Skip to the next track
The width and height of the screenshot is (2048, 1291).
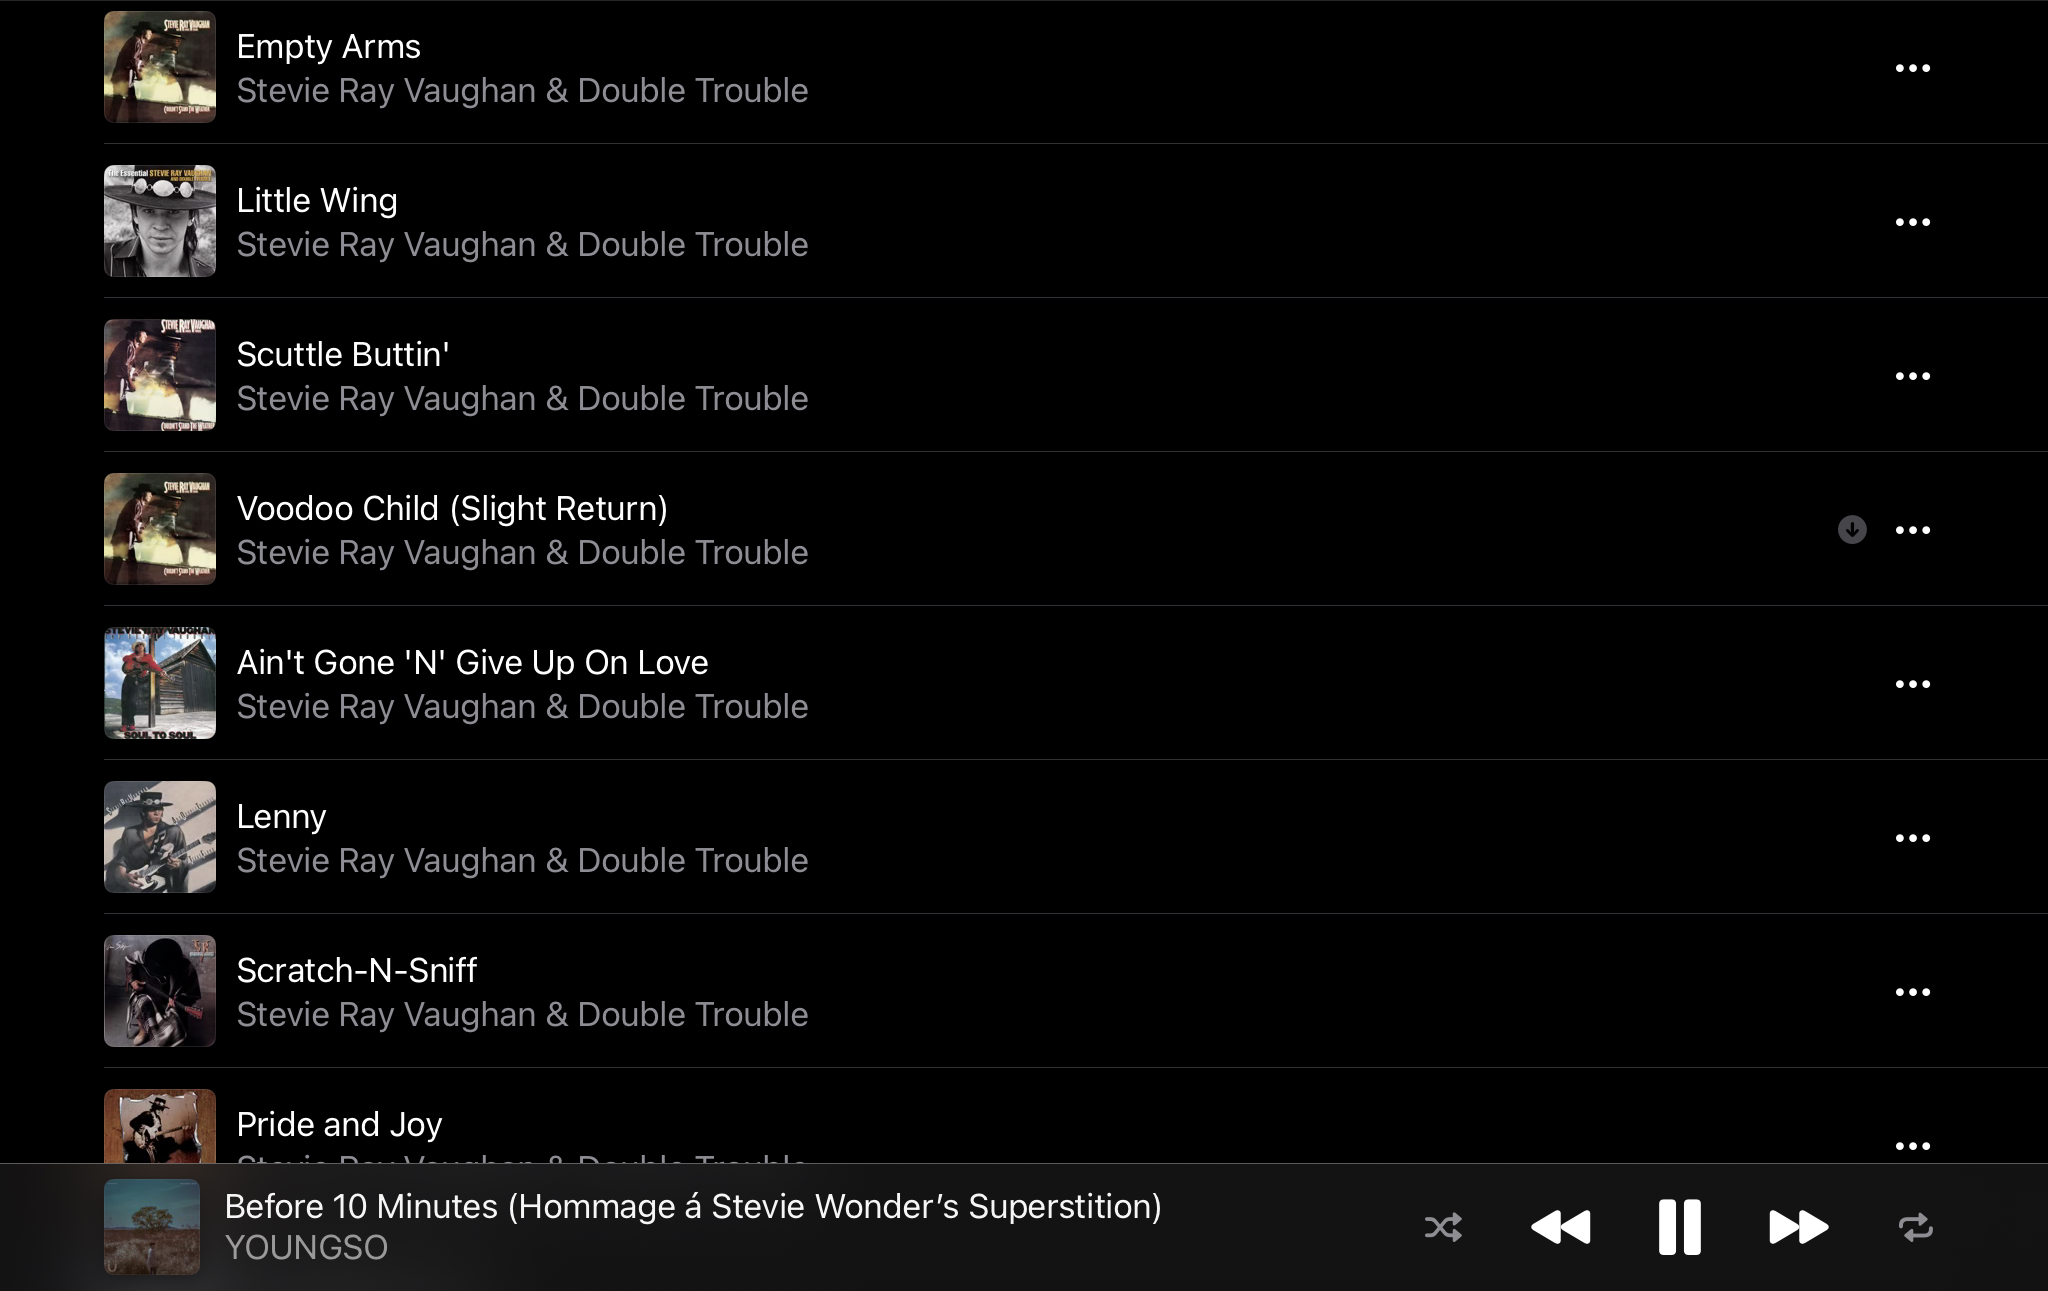click(1798, 1227)
